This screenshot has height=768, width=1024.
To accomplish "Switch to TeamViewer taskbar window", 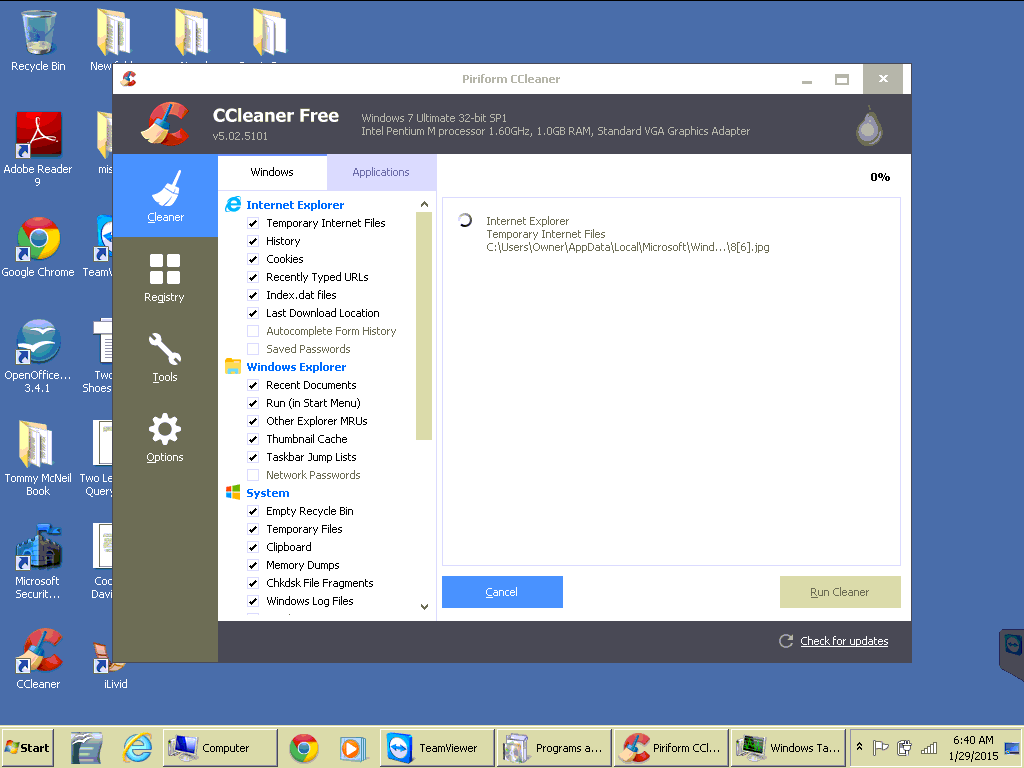I will pyautogui.click(x=437, y=748).
